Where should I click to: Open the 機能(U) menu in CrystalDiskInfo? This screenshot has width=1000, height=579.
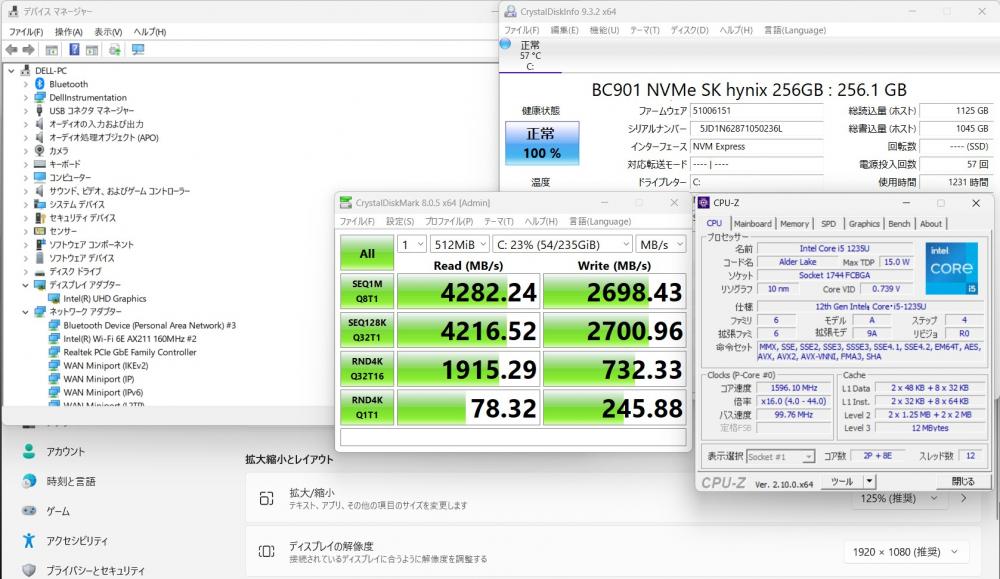pos(604,30)
